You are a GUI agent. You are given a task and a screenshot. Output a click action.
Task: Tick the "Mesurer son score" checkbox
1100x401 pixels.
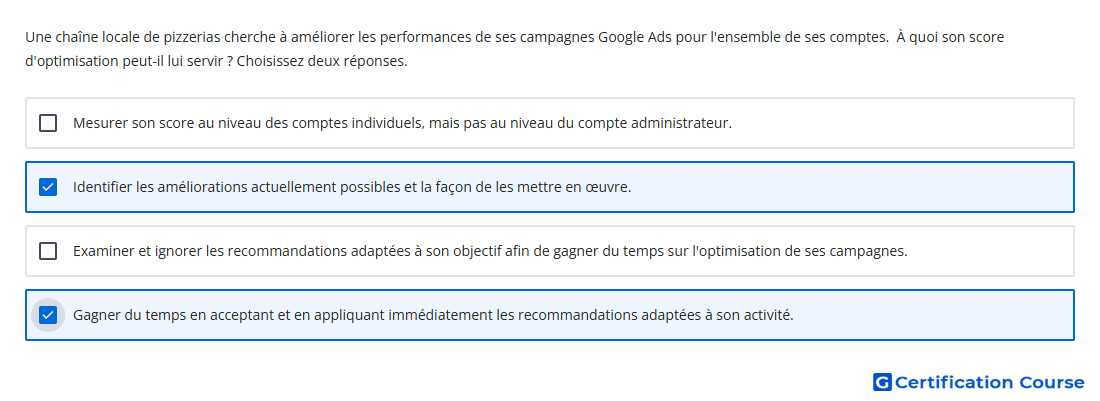coord(48,123)
